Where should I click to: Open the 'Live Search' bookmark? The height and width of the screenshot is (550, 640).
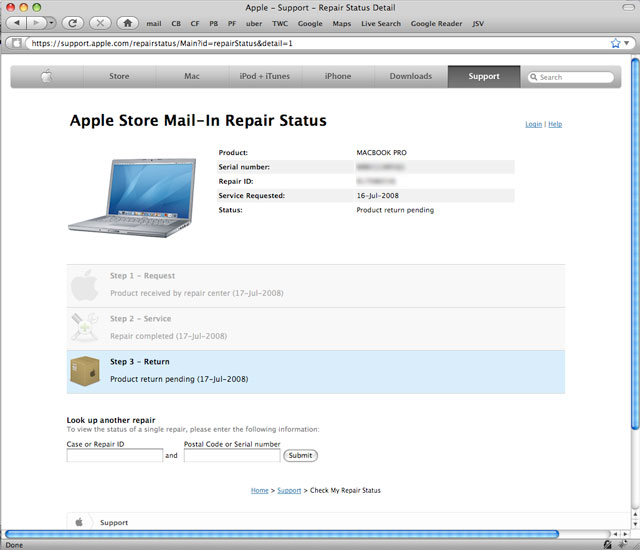(x=381, y=24)
